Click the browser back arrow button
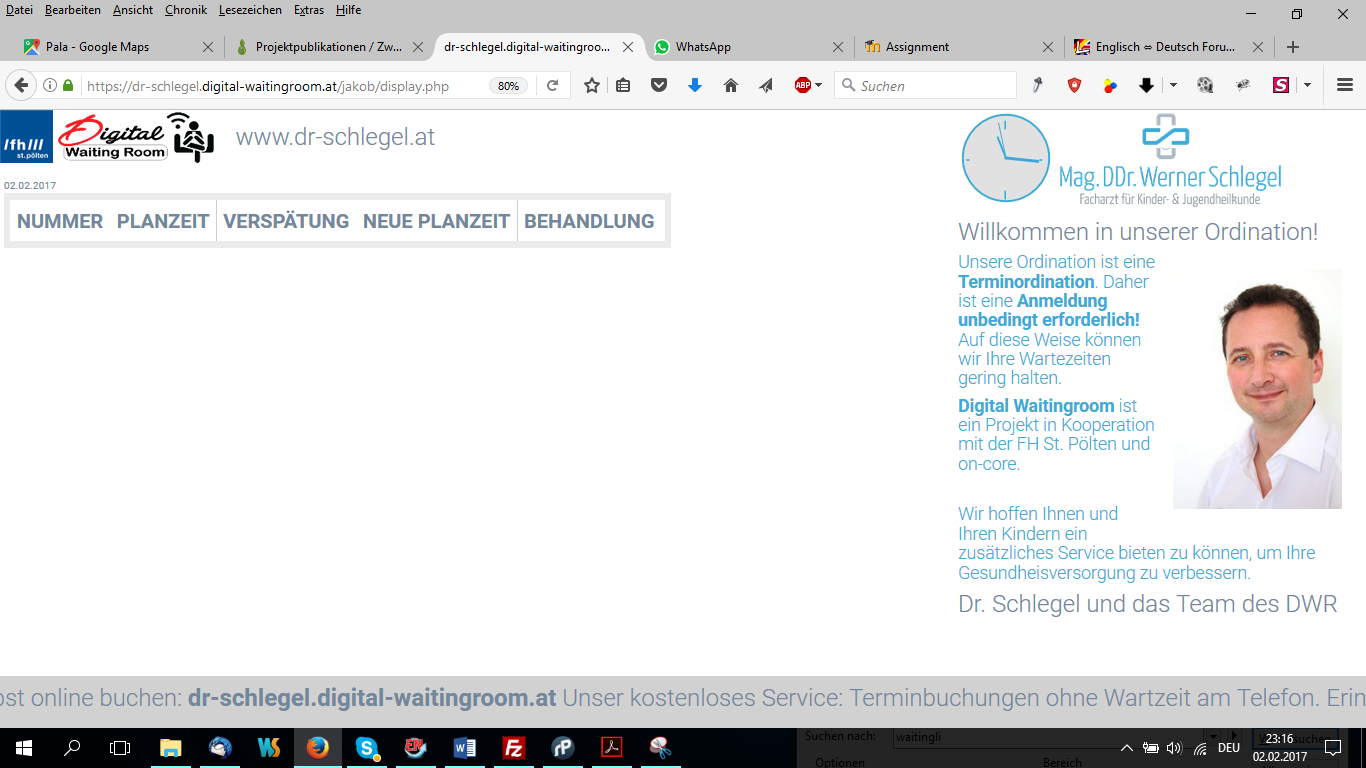The height and width of the screenshot is (768, 1366). point(20,86)
